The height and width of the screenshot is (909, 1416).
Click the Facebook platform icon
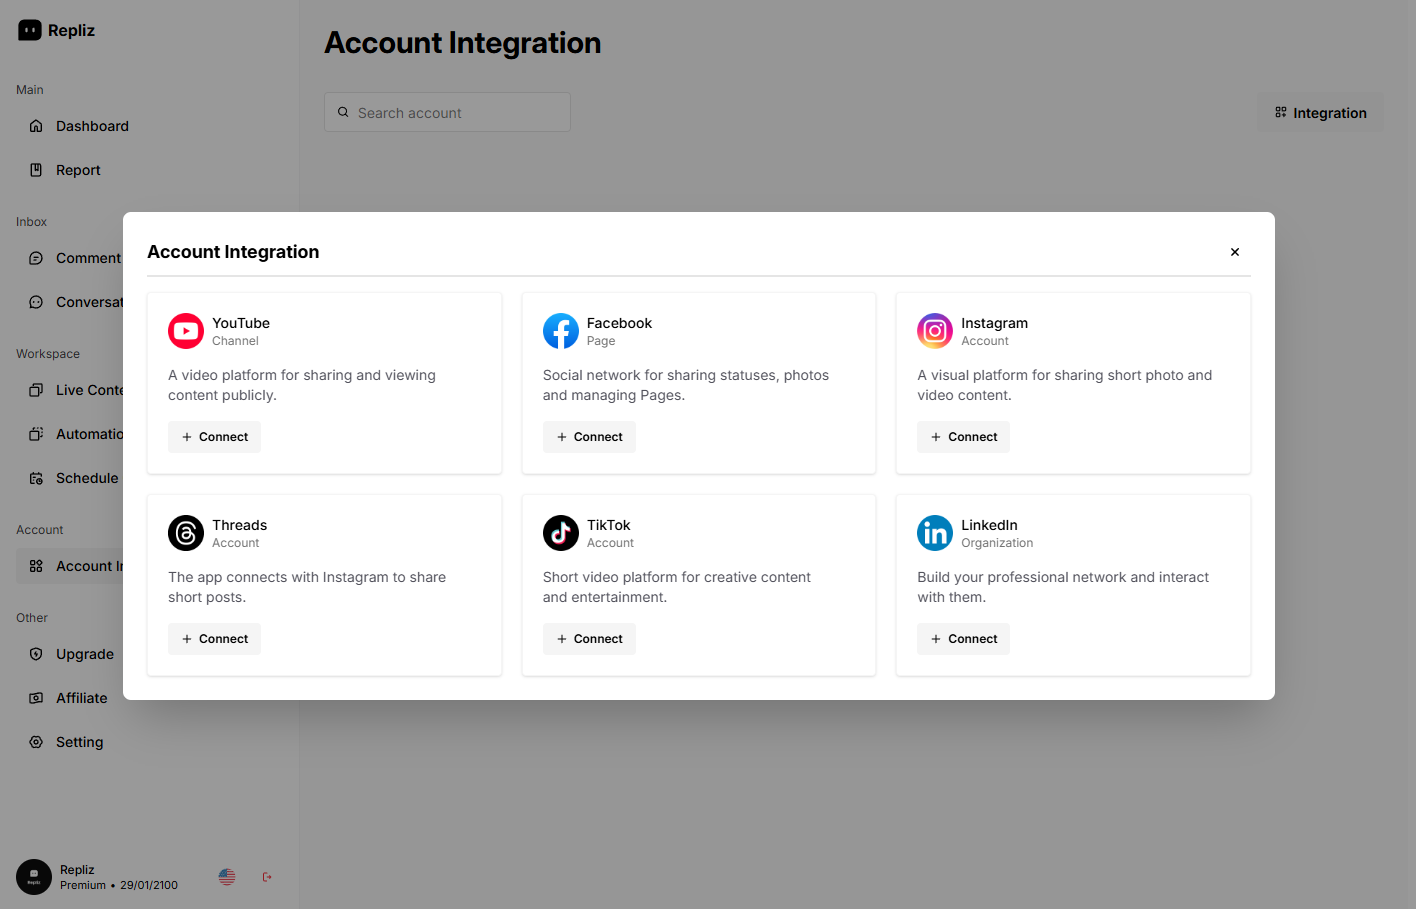(x=560, y=330)
